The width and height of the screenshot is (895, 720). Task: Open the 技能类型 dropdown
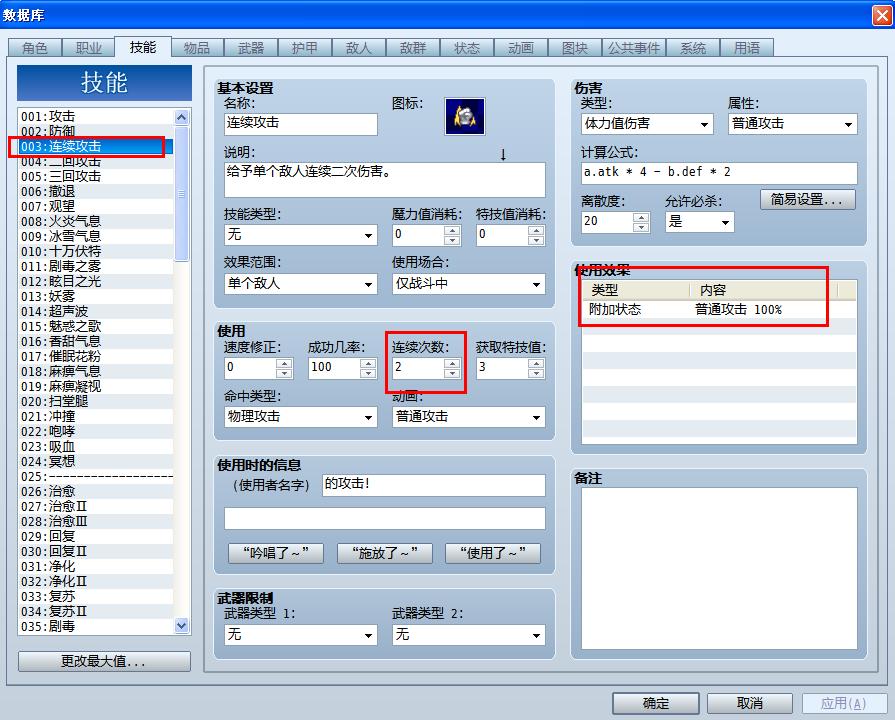point(301,235)
